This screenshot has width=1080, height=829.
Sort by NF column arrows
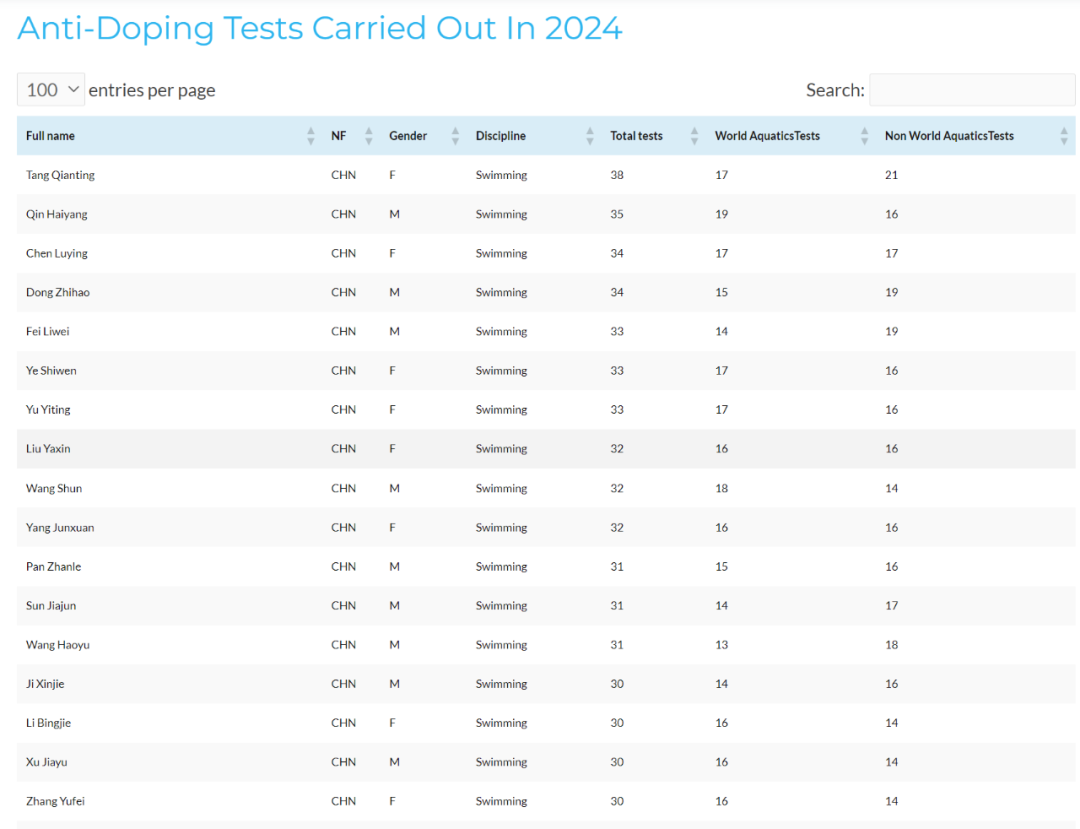tap(368, 136)
